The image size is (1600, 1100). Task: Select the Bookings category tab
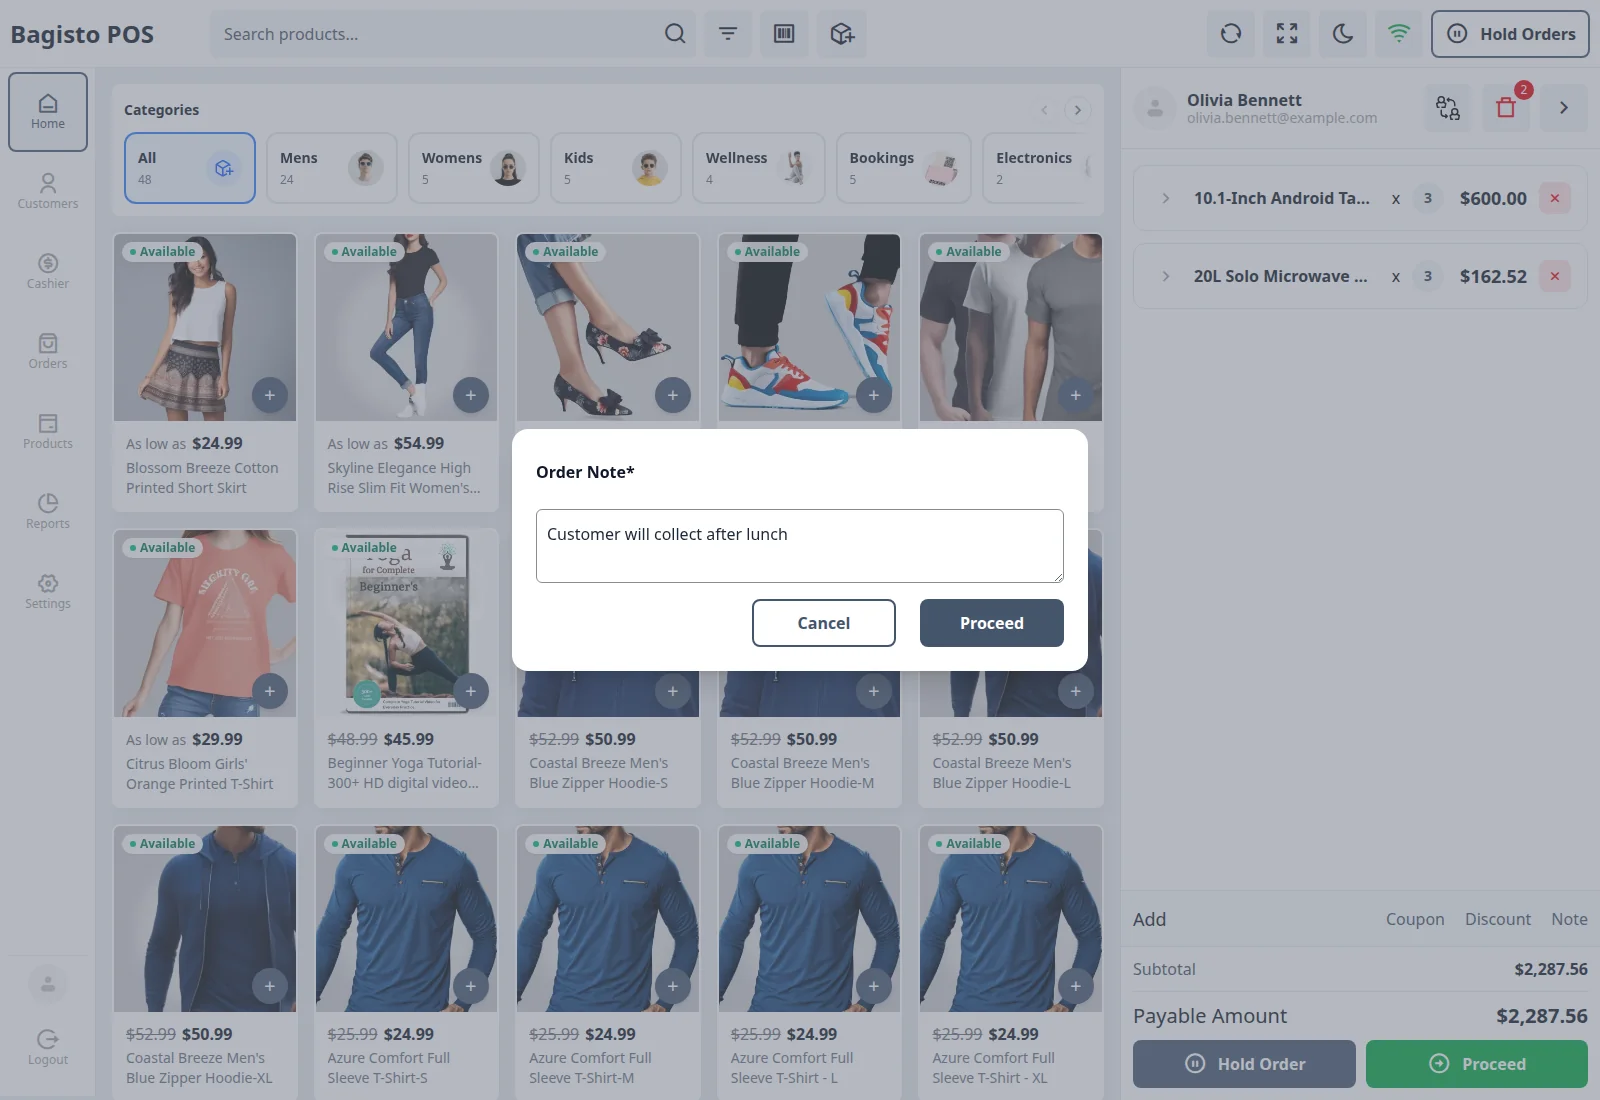point(904,168)
